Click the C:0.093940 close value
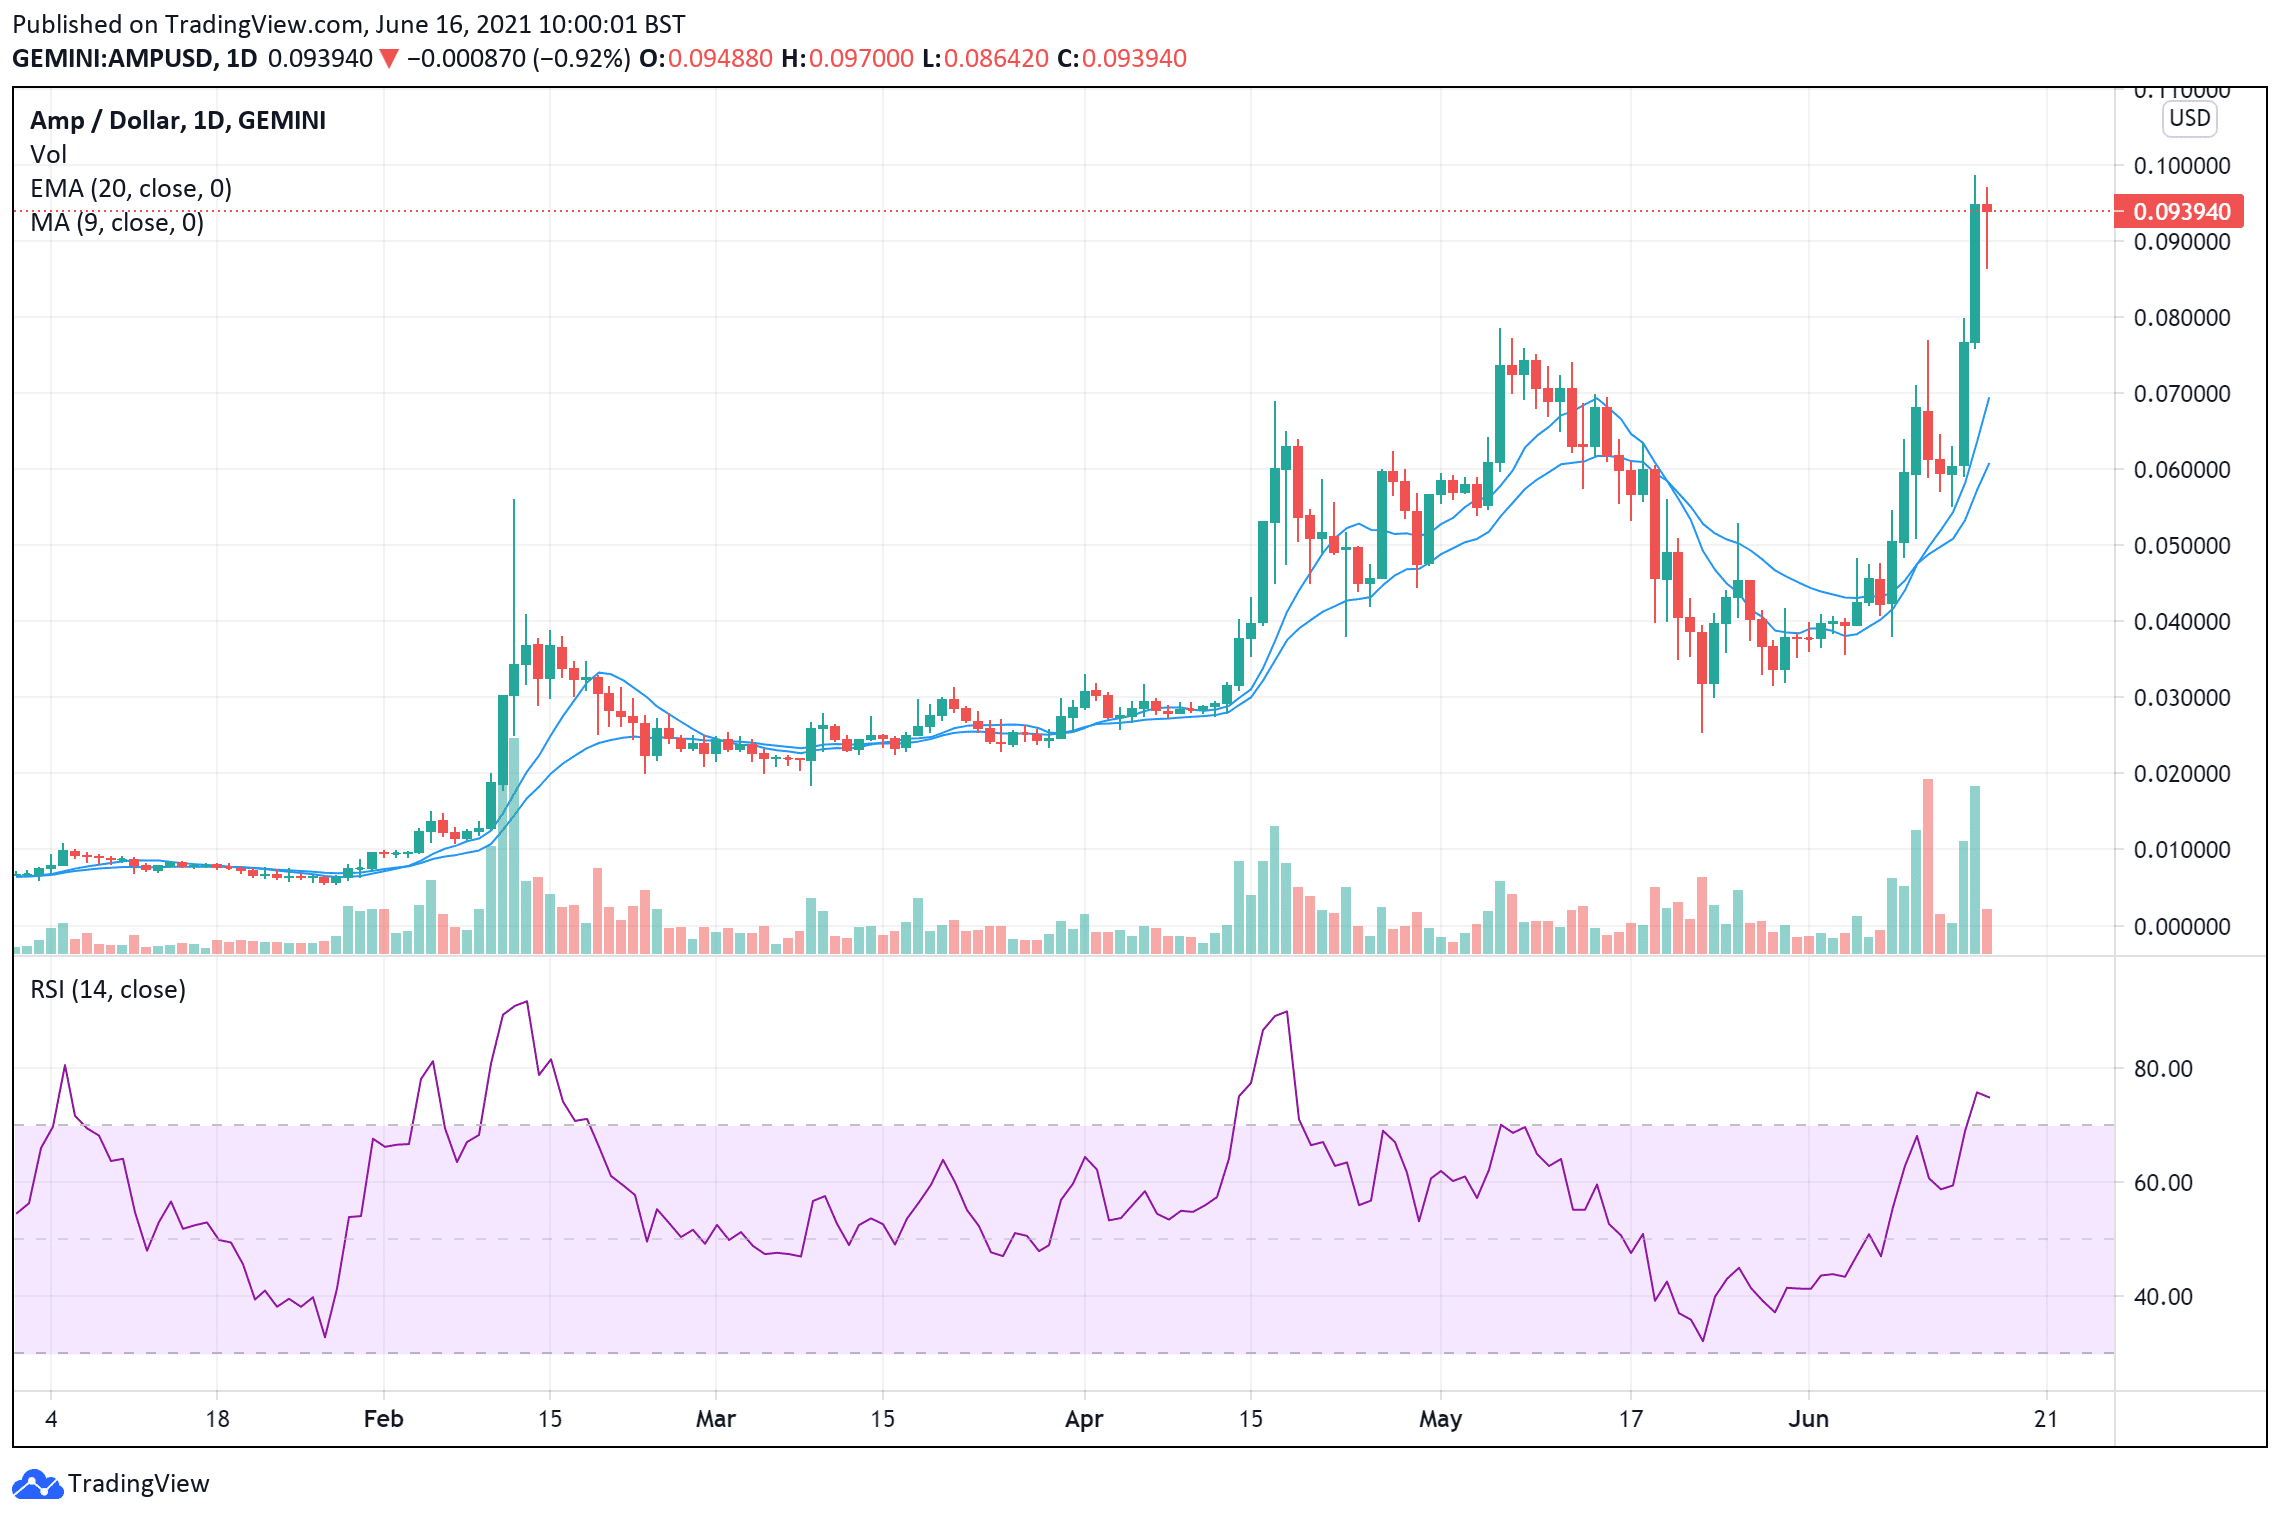This screenshot has width=2280, height=1520. [x=1122, y=58]
